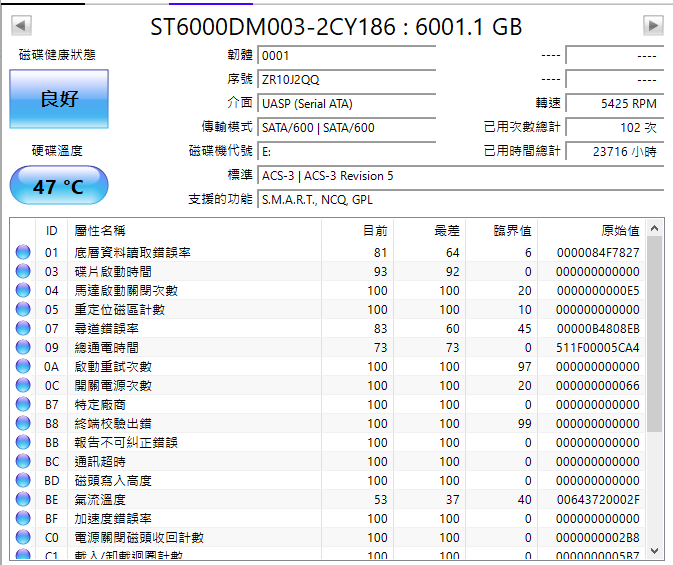This screenshot has height=565, width=673.
Task: Select the status orb for attribute 04
Action: point(23,290)
